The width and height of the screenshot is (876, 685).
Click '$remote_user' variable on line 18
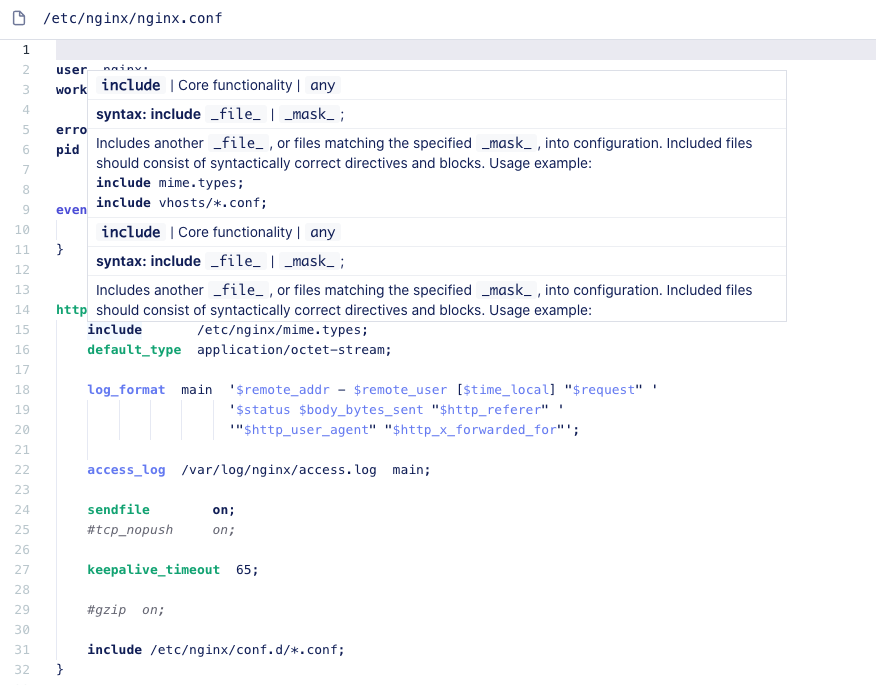tap(400, 390)
